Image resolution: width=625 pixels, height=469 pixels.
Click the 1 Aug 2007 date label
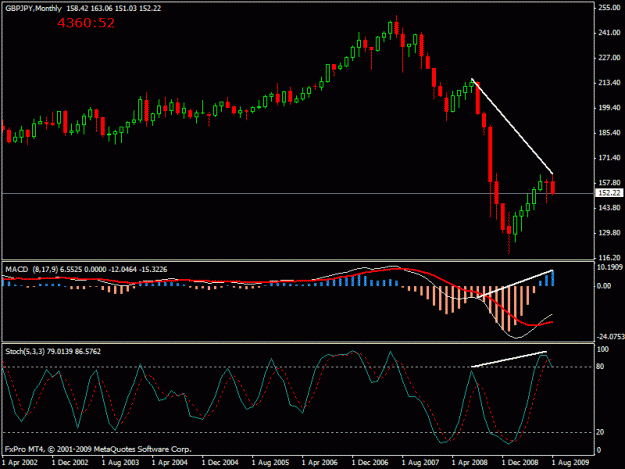[420, 463]
